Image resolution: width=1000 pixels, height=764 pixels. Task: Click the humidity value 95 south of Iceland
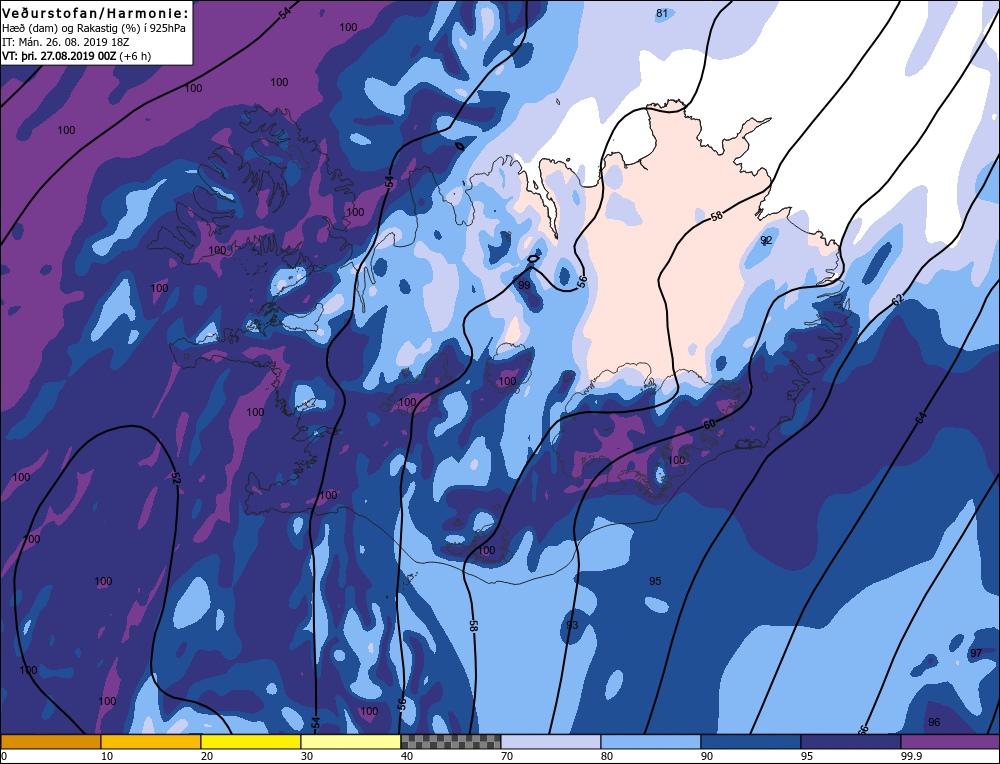coord(655,581)
